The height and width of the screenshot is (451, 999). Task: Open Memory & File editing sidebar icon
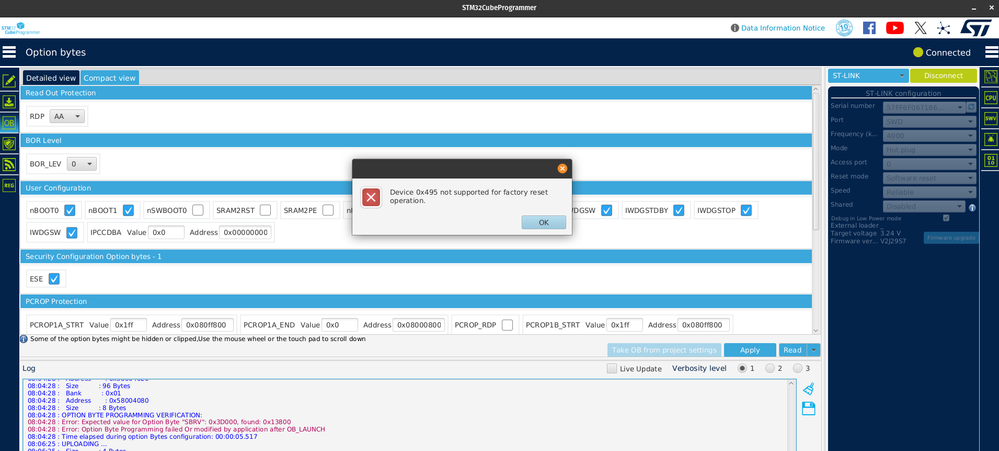tap(9, 81)
